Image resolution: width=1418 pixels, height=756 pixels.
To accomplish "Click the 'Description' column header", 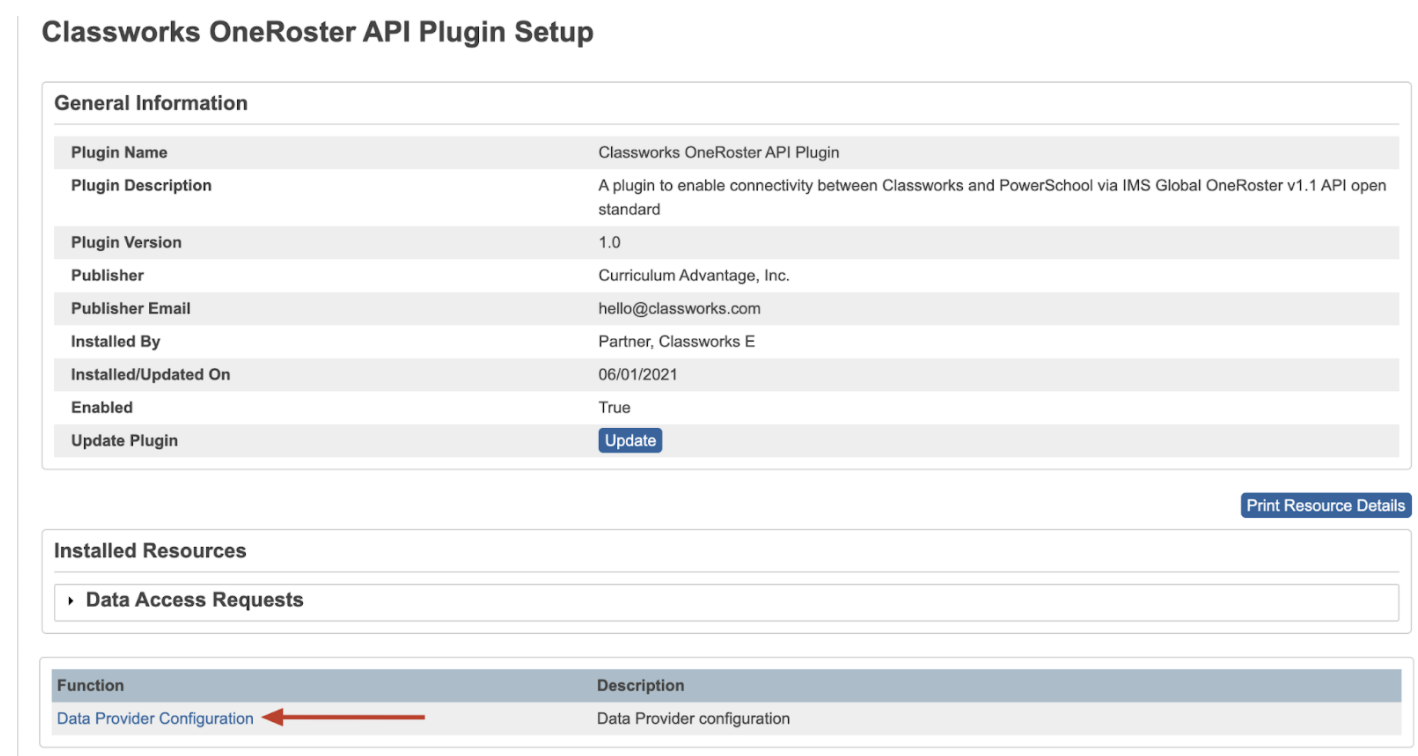I will pyautogui.click(x=640, y=685).
